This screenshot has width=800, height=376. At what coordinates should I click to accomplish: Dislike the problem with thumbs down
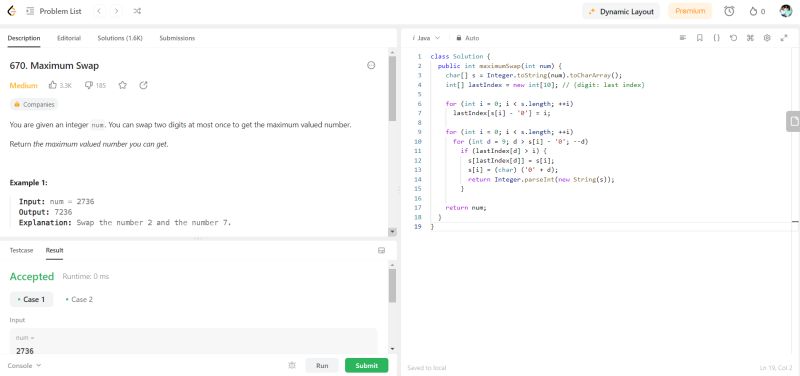click(95, 86)
